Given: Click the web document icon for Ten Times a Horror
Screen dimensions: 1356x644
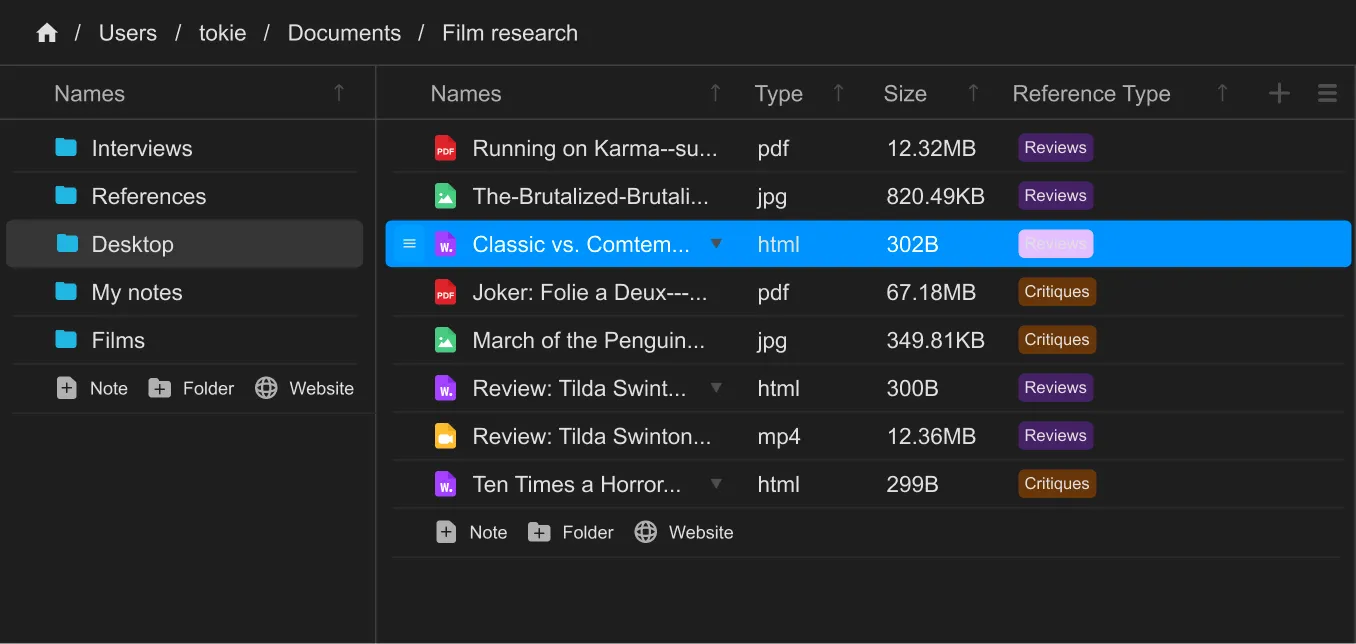Looking at the screenshot, I should pos(445,485).
